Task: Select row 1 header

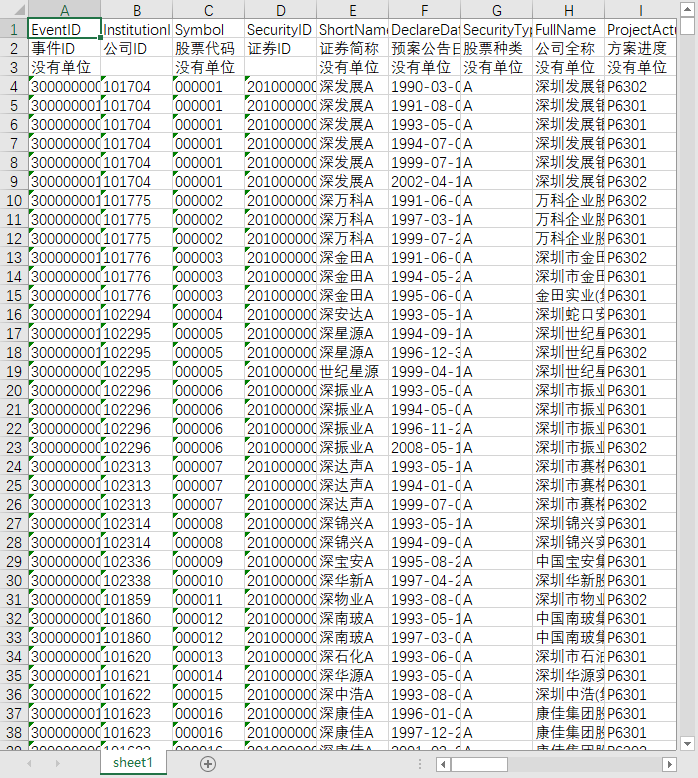Action: point(14,29)
